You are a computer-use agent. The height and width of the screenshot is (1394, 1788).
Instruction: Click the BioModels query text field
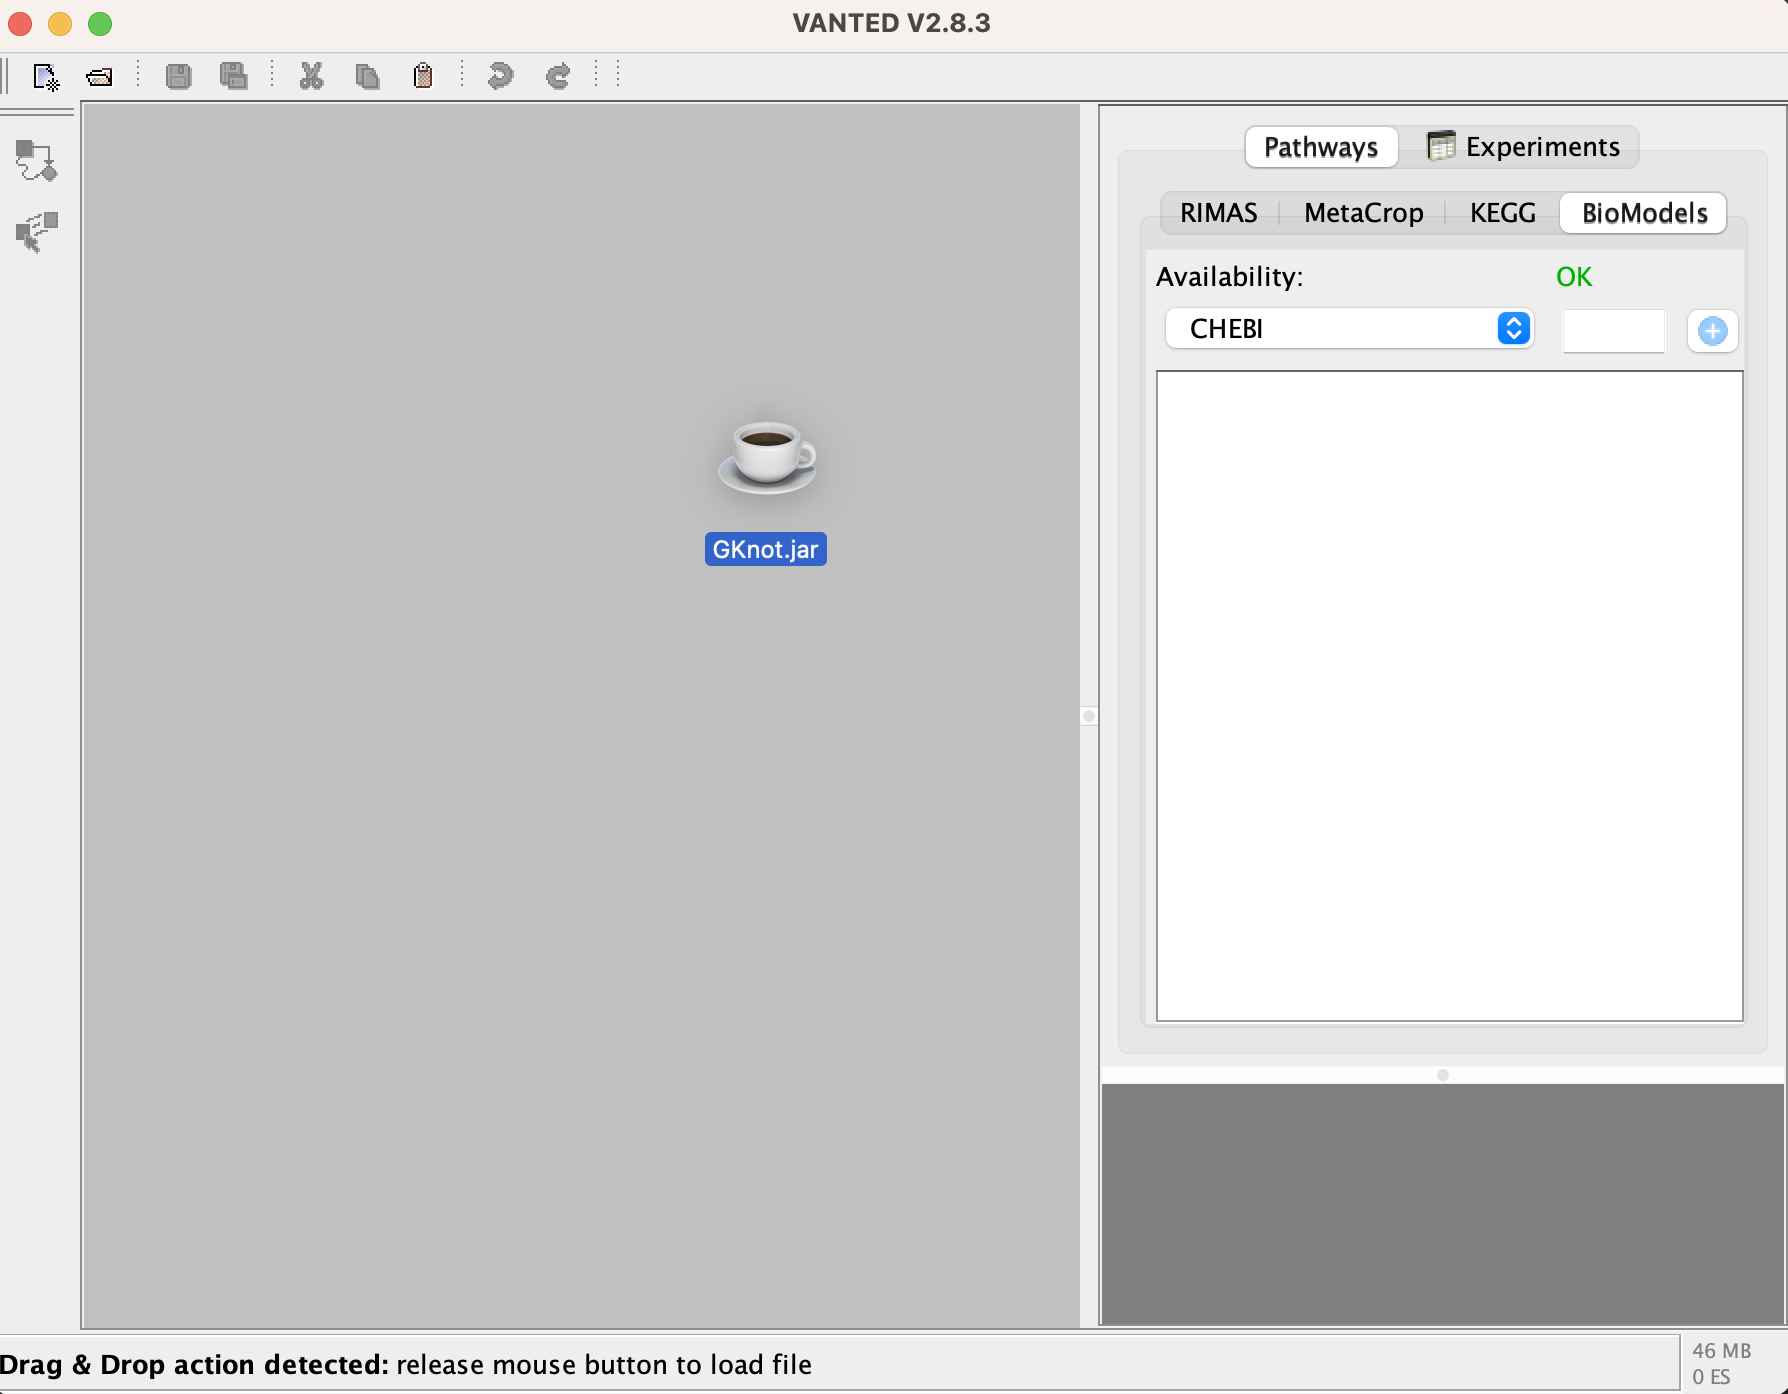(x=1613, y=331)
